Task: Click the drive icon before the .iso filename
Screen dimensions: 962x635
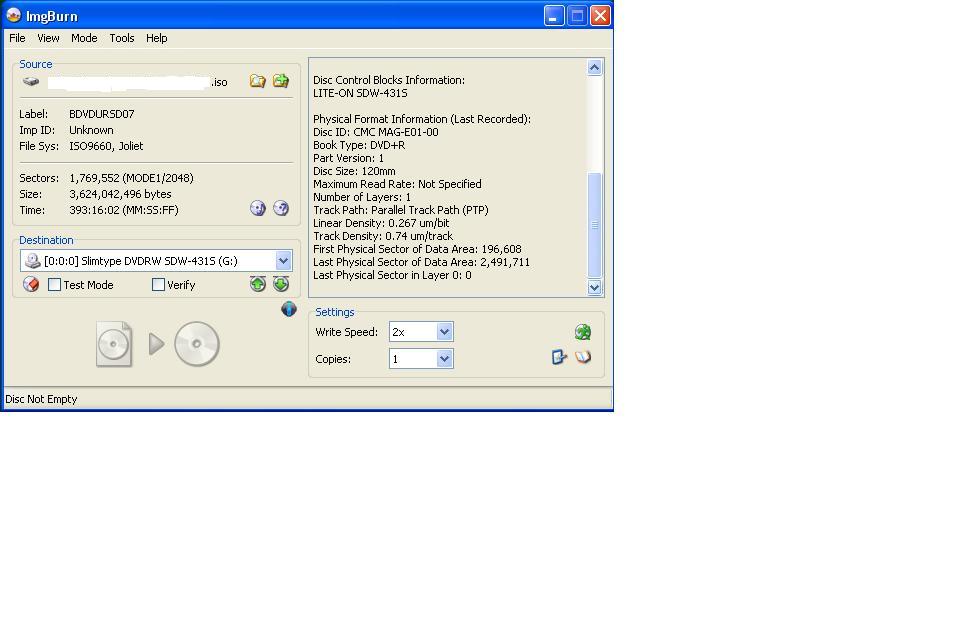Action: click(31, 82)
